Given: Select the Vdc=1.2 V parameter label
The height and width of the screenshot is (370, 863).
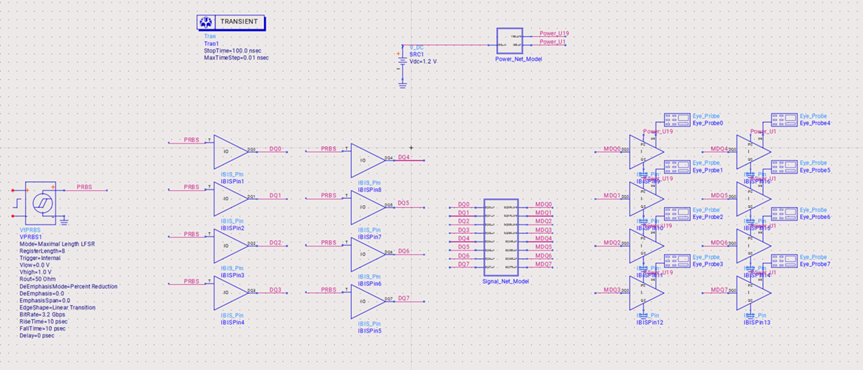Looking at the screenshot, I should tap(423, 61).
